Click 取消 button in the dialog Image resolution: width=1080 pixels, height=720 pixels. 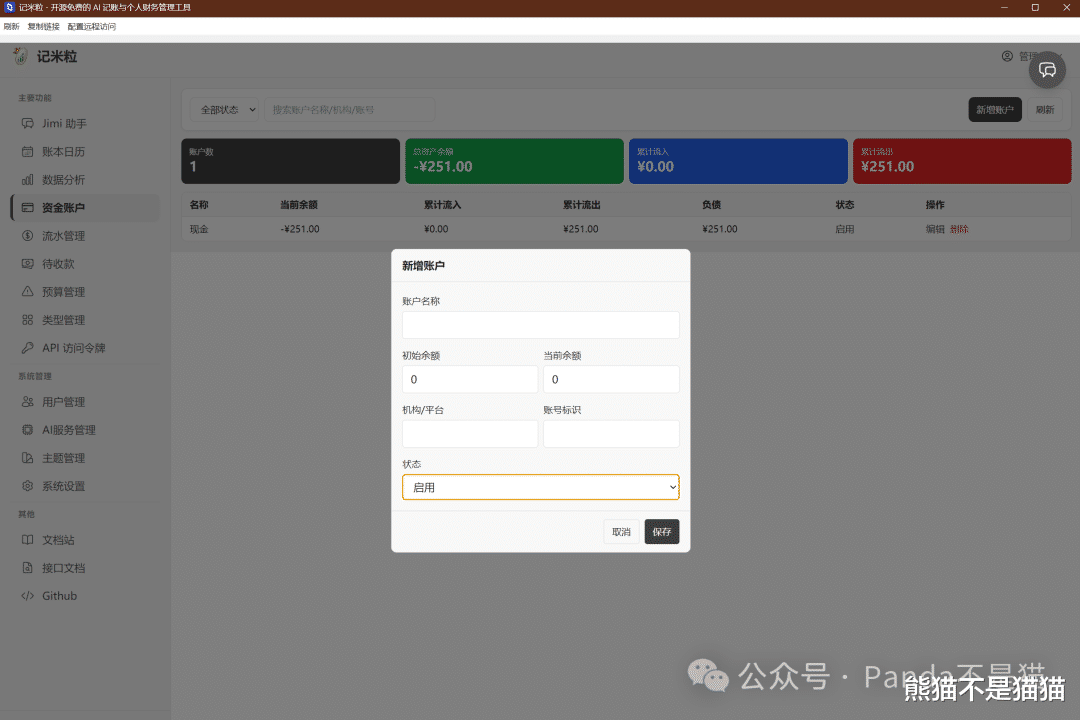click(x=621, y=532)
